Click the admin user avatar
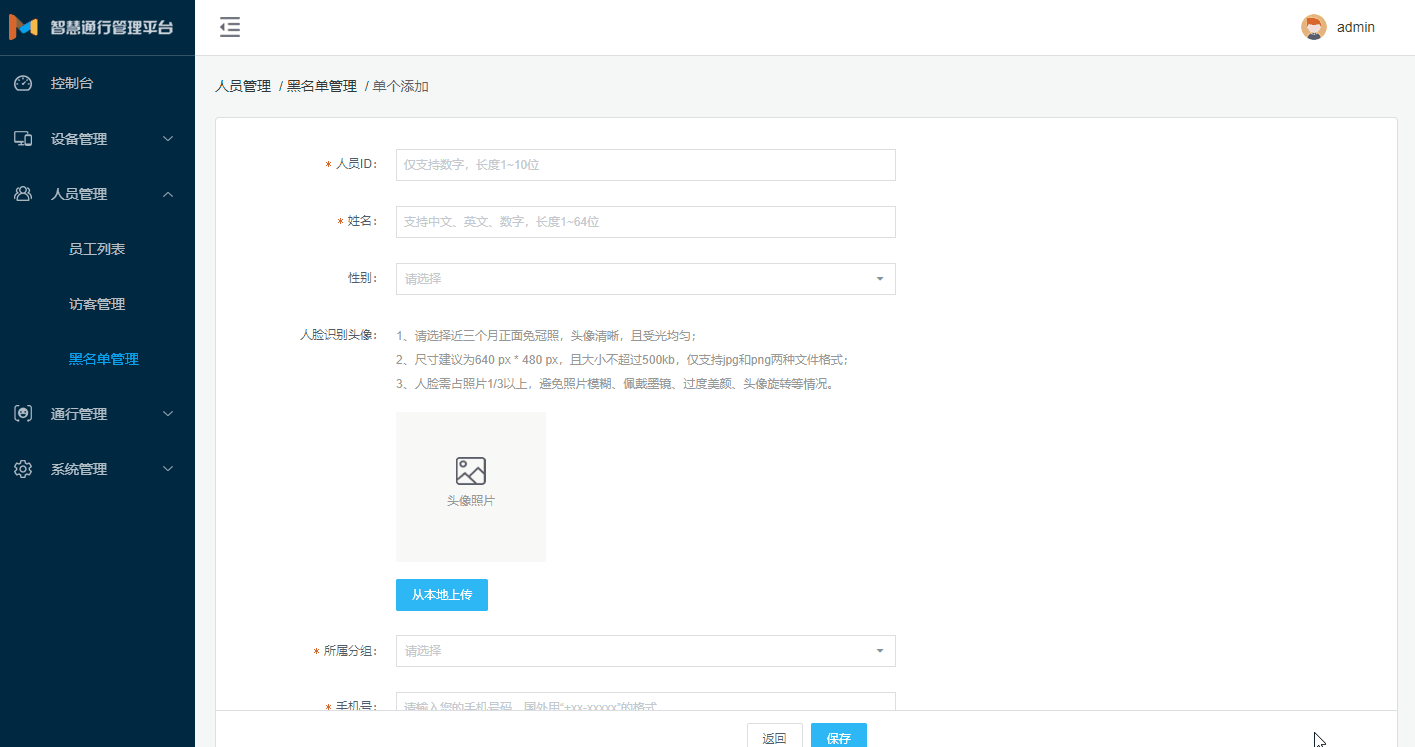 pyautogui.click(x=1313, y=27)
